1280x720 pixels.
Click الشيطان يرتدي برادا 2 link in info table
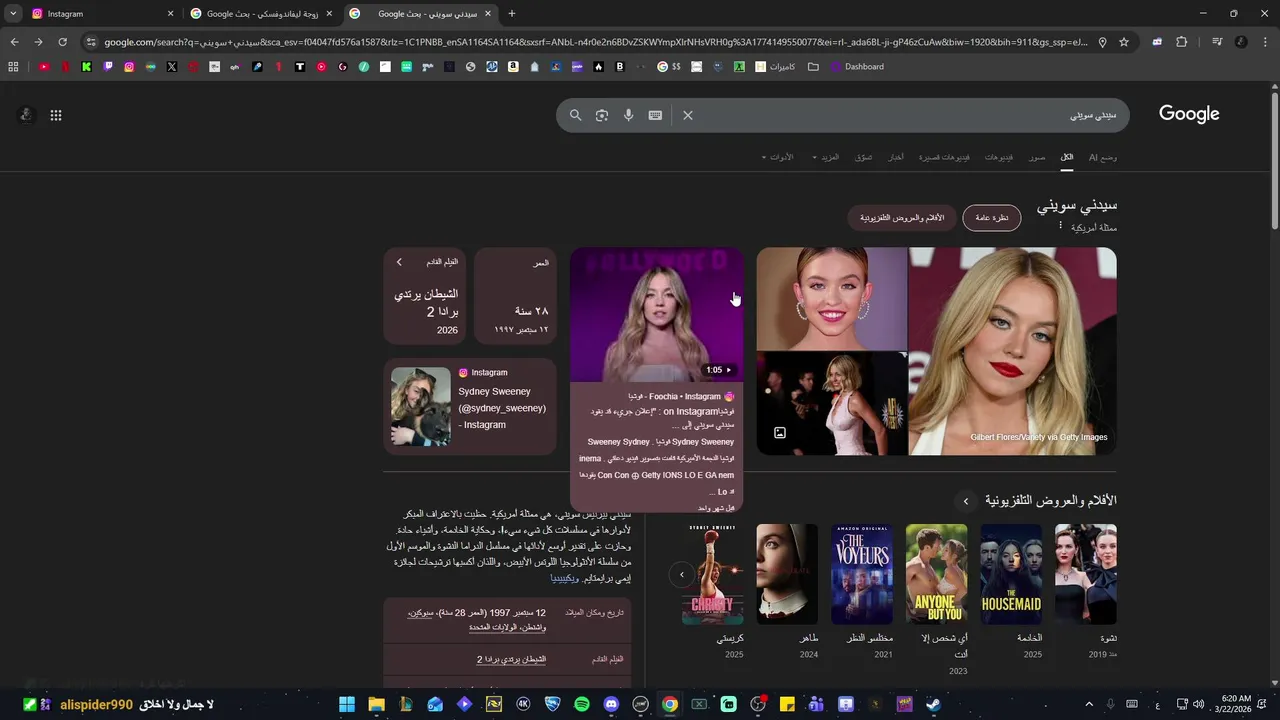coord(511,660)
